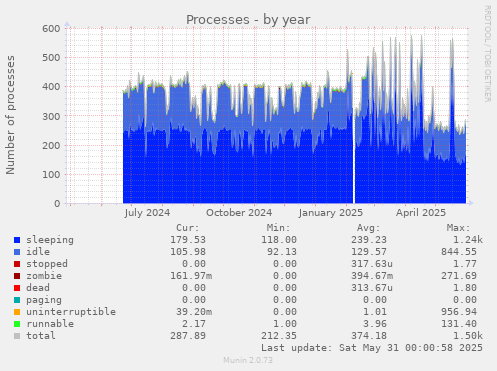
Task: Click total average value 374.18
Action: [x=369, y=336]
